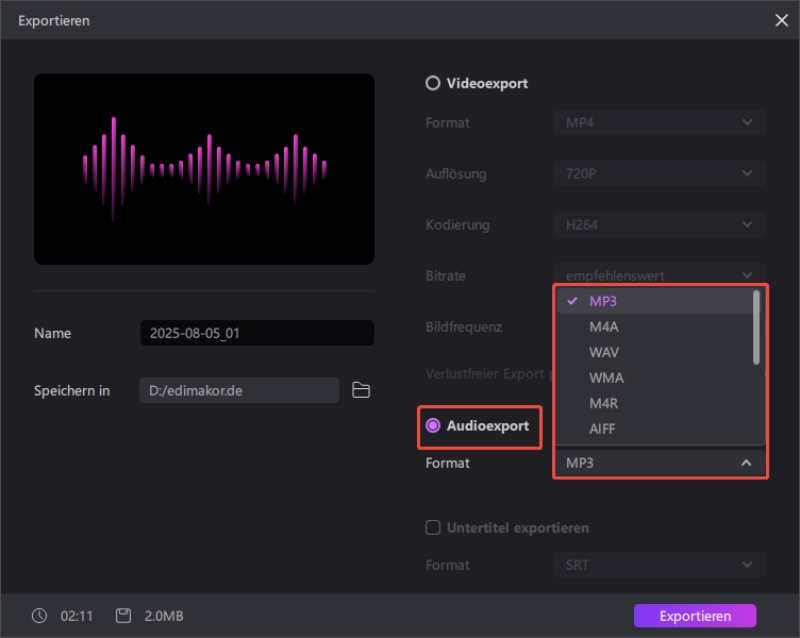Click the Auflösung label
The image size is (800, 638).
click(456, 174)
